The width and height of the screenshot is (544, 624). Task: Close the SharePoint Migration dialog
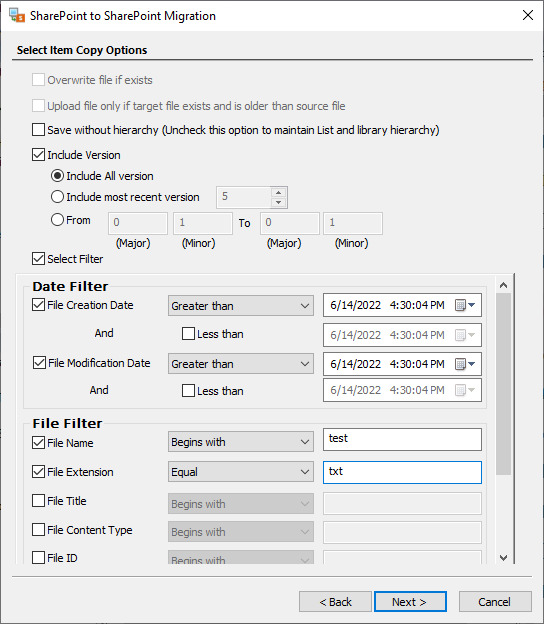tap(528, 15)
